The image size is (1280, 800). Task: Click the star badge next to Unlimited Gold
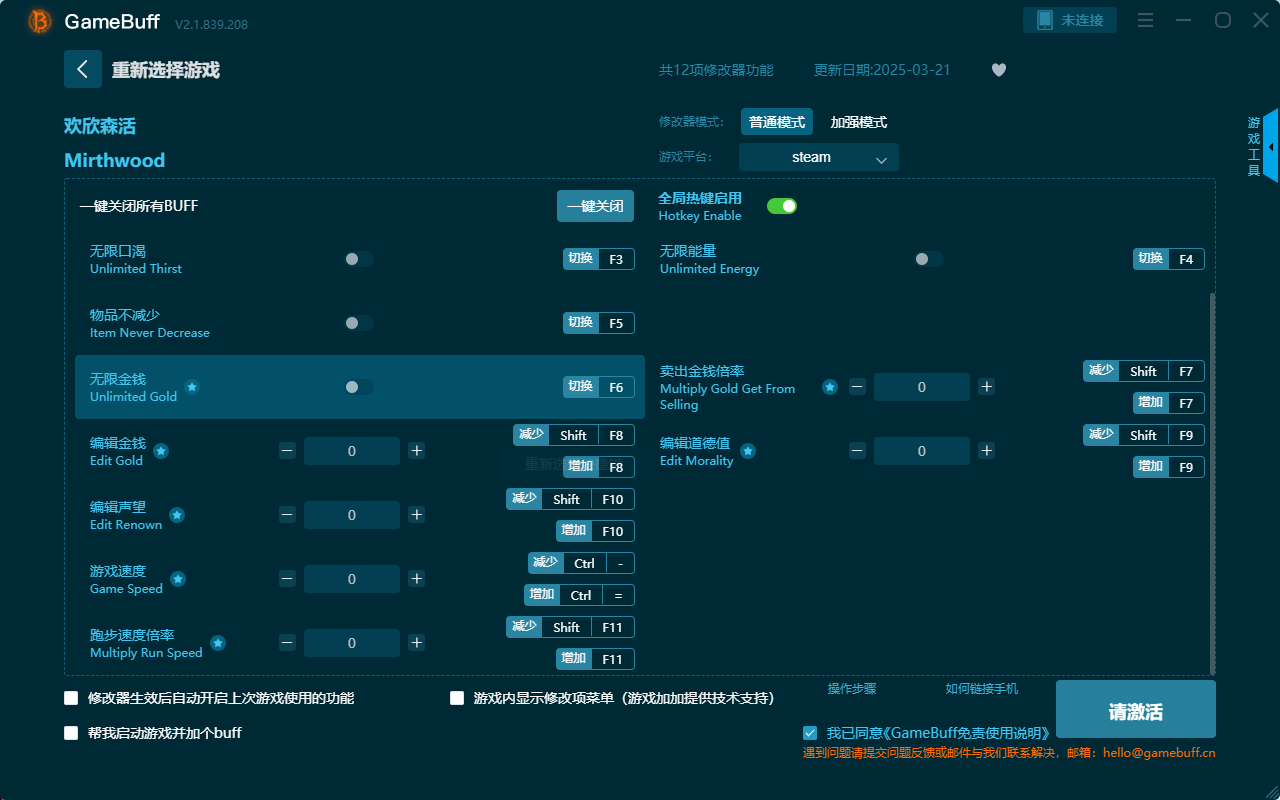(x=191, y=387)
